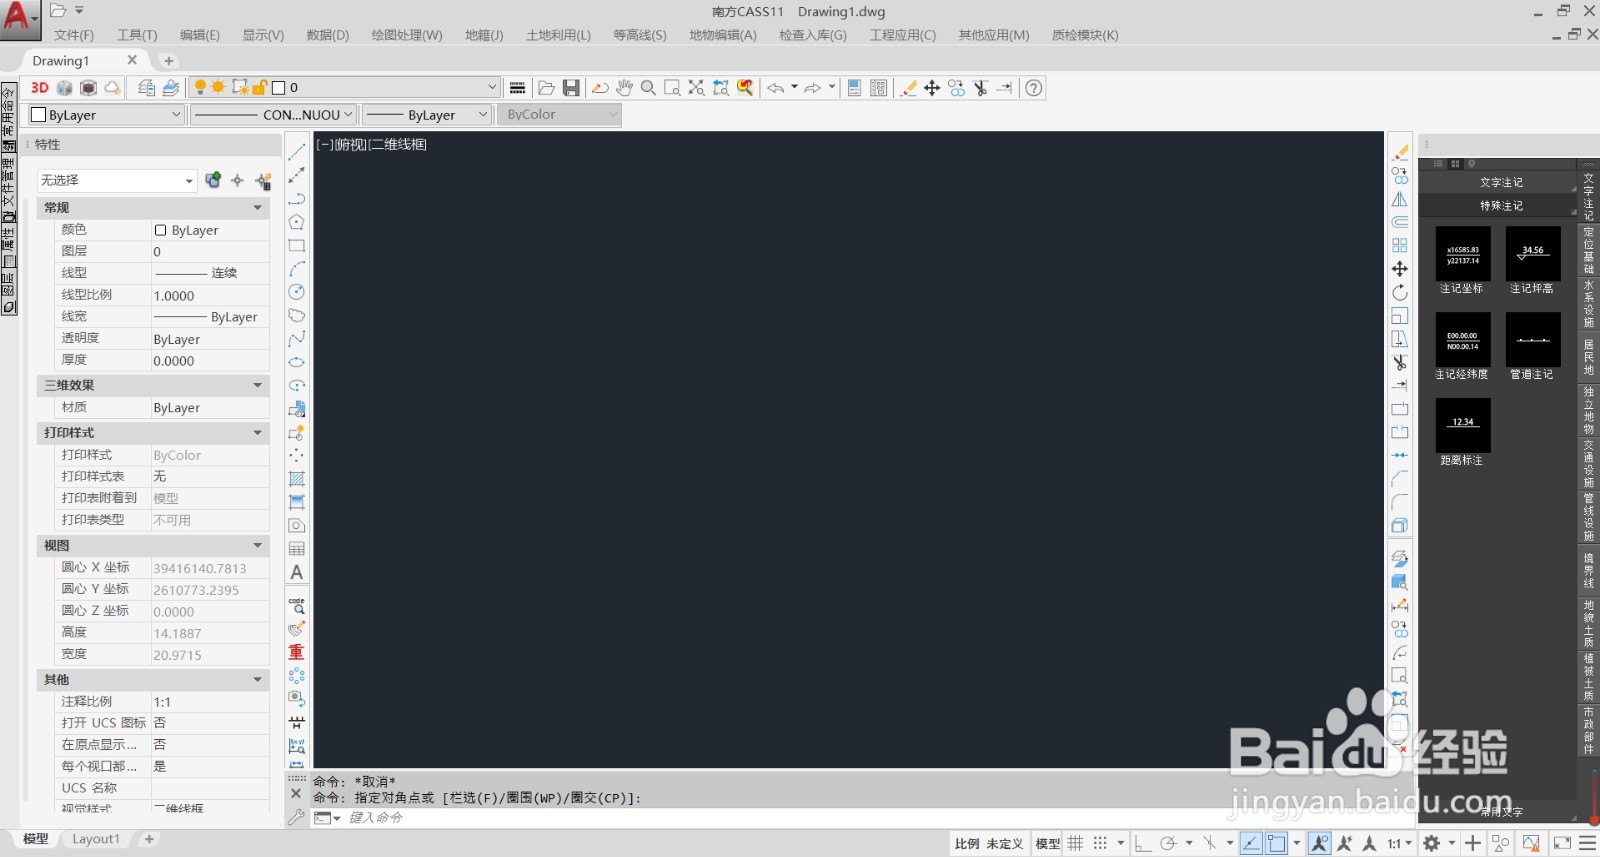This screenshot has height=857, width=1600.
Task: Select the Multiline Text 'A' tool
Action: click(x=297, y=572)
